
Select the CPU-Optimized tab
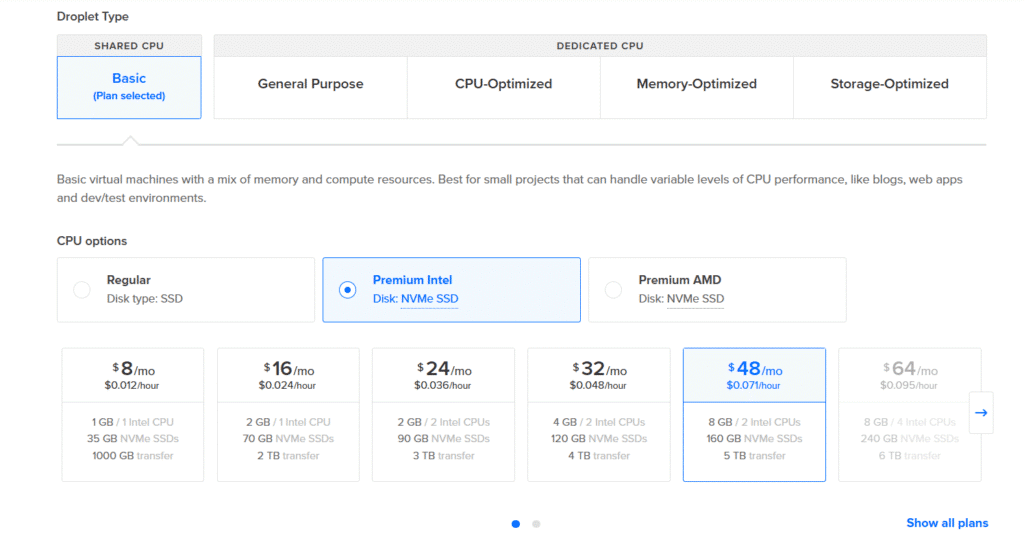coord(504,84)
